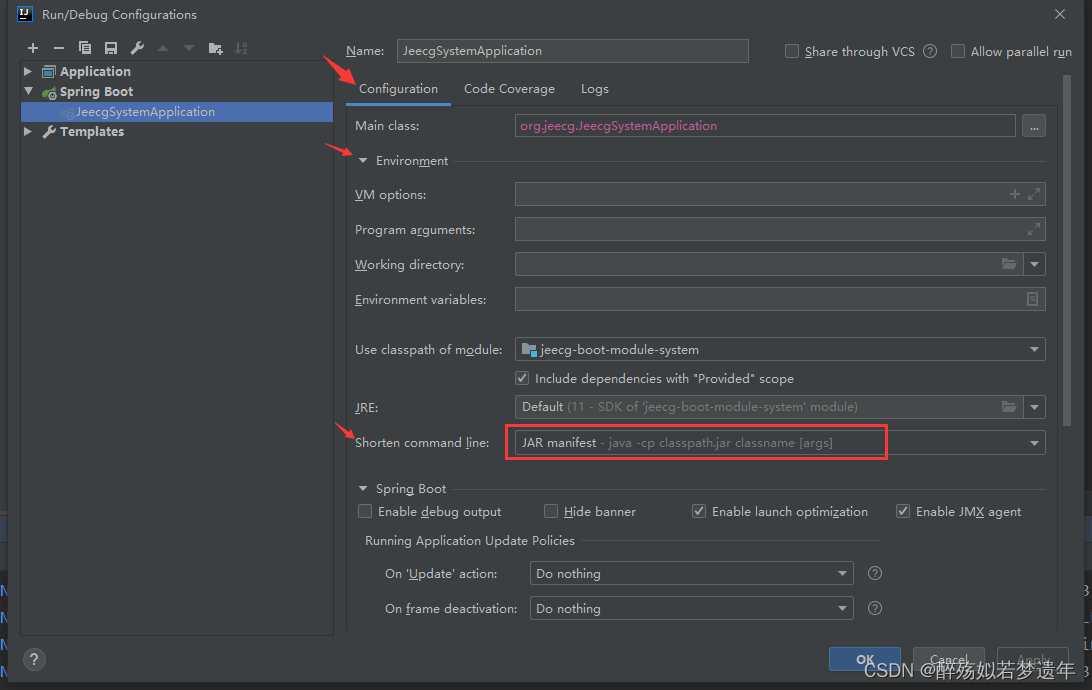Expand the VM options editor field

(x=1034, y=194)
